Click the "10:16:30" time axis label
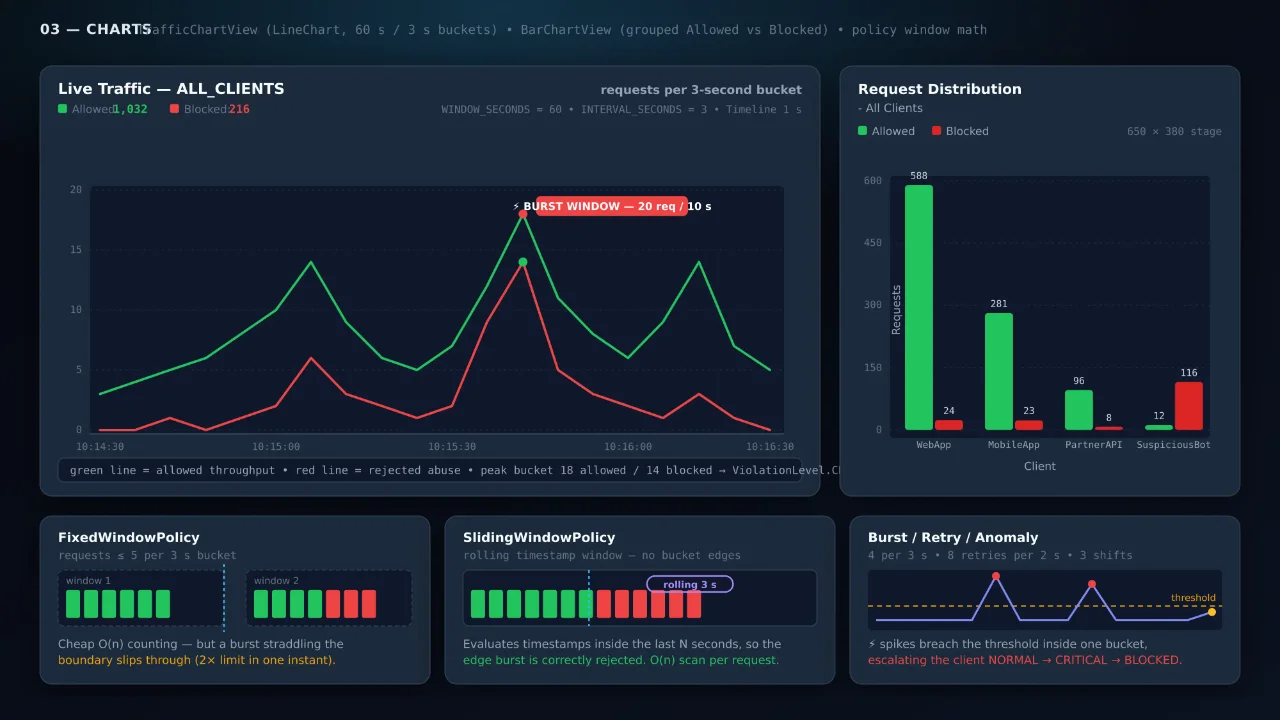1280x720 pixels. [770, 447]
